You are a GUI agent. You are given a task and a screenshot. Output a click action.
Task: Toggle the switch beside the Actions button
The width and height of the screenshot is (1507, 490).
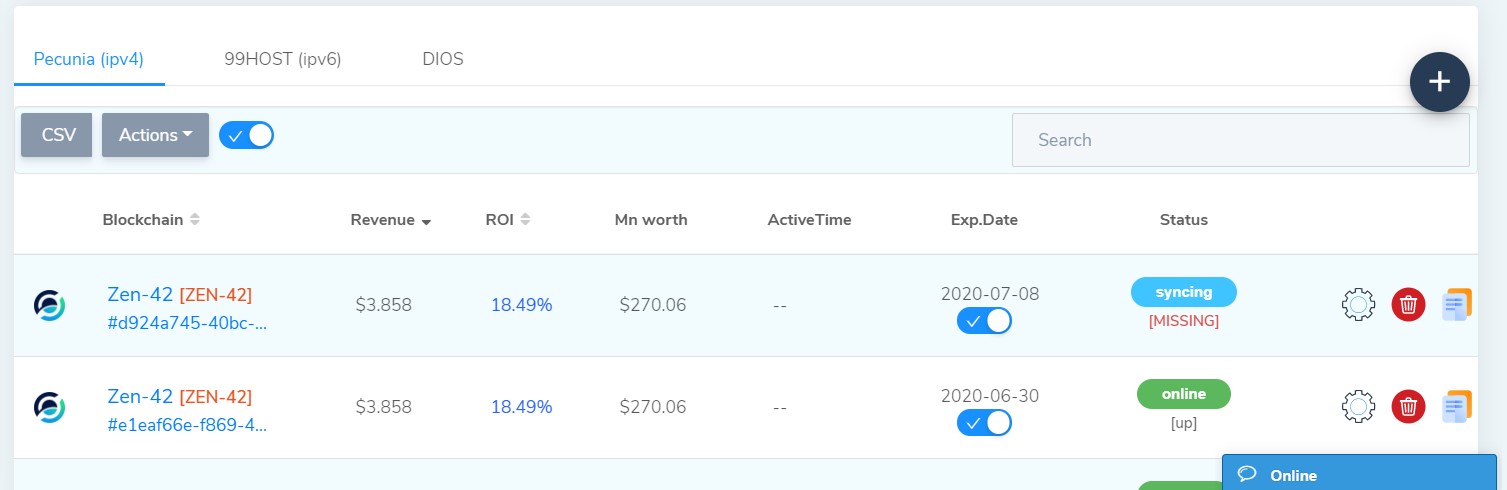coord(246,135)
